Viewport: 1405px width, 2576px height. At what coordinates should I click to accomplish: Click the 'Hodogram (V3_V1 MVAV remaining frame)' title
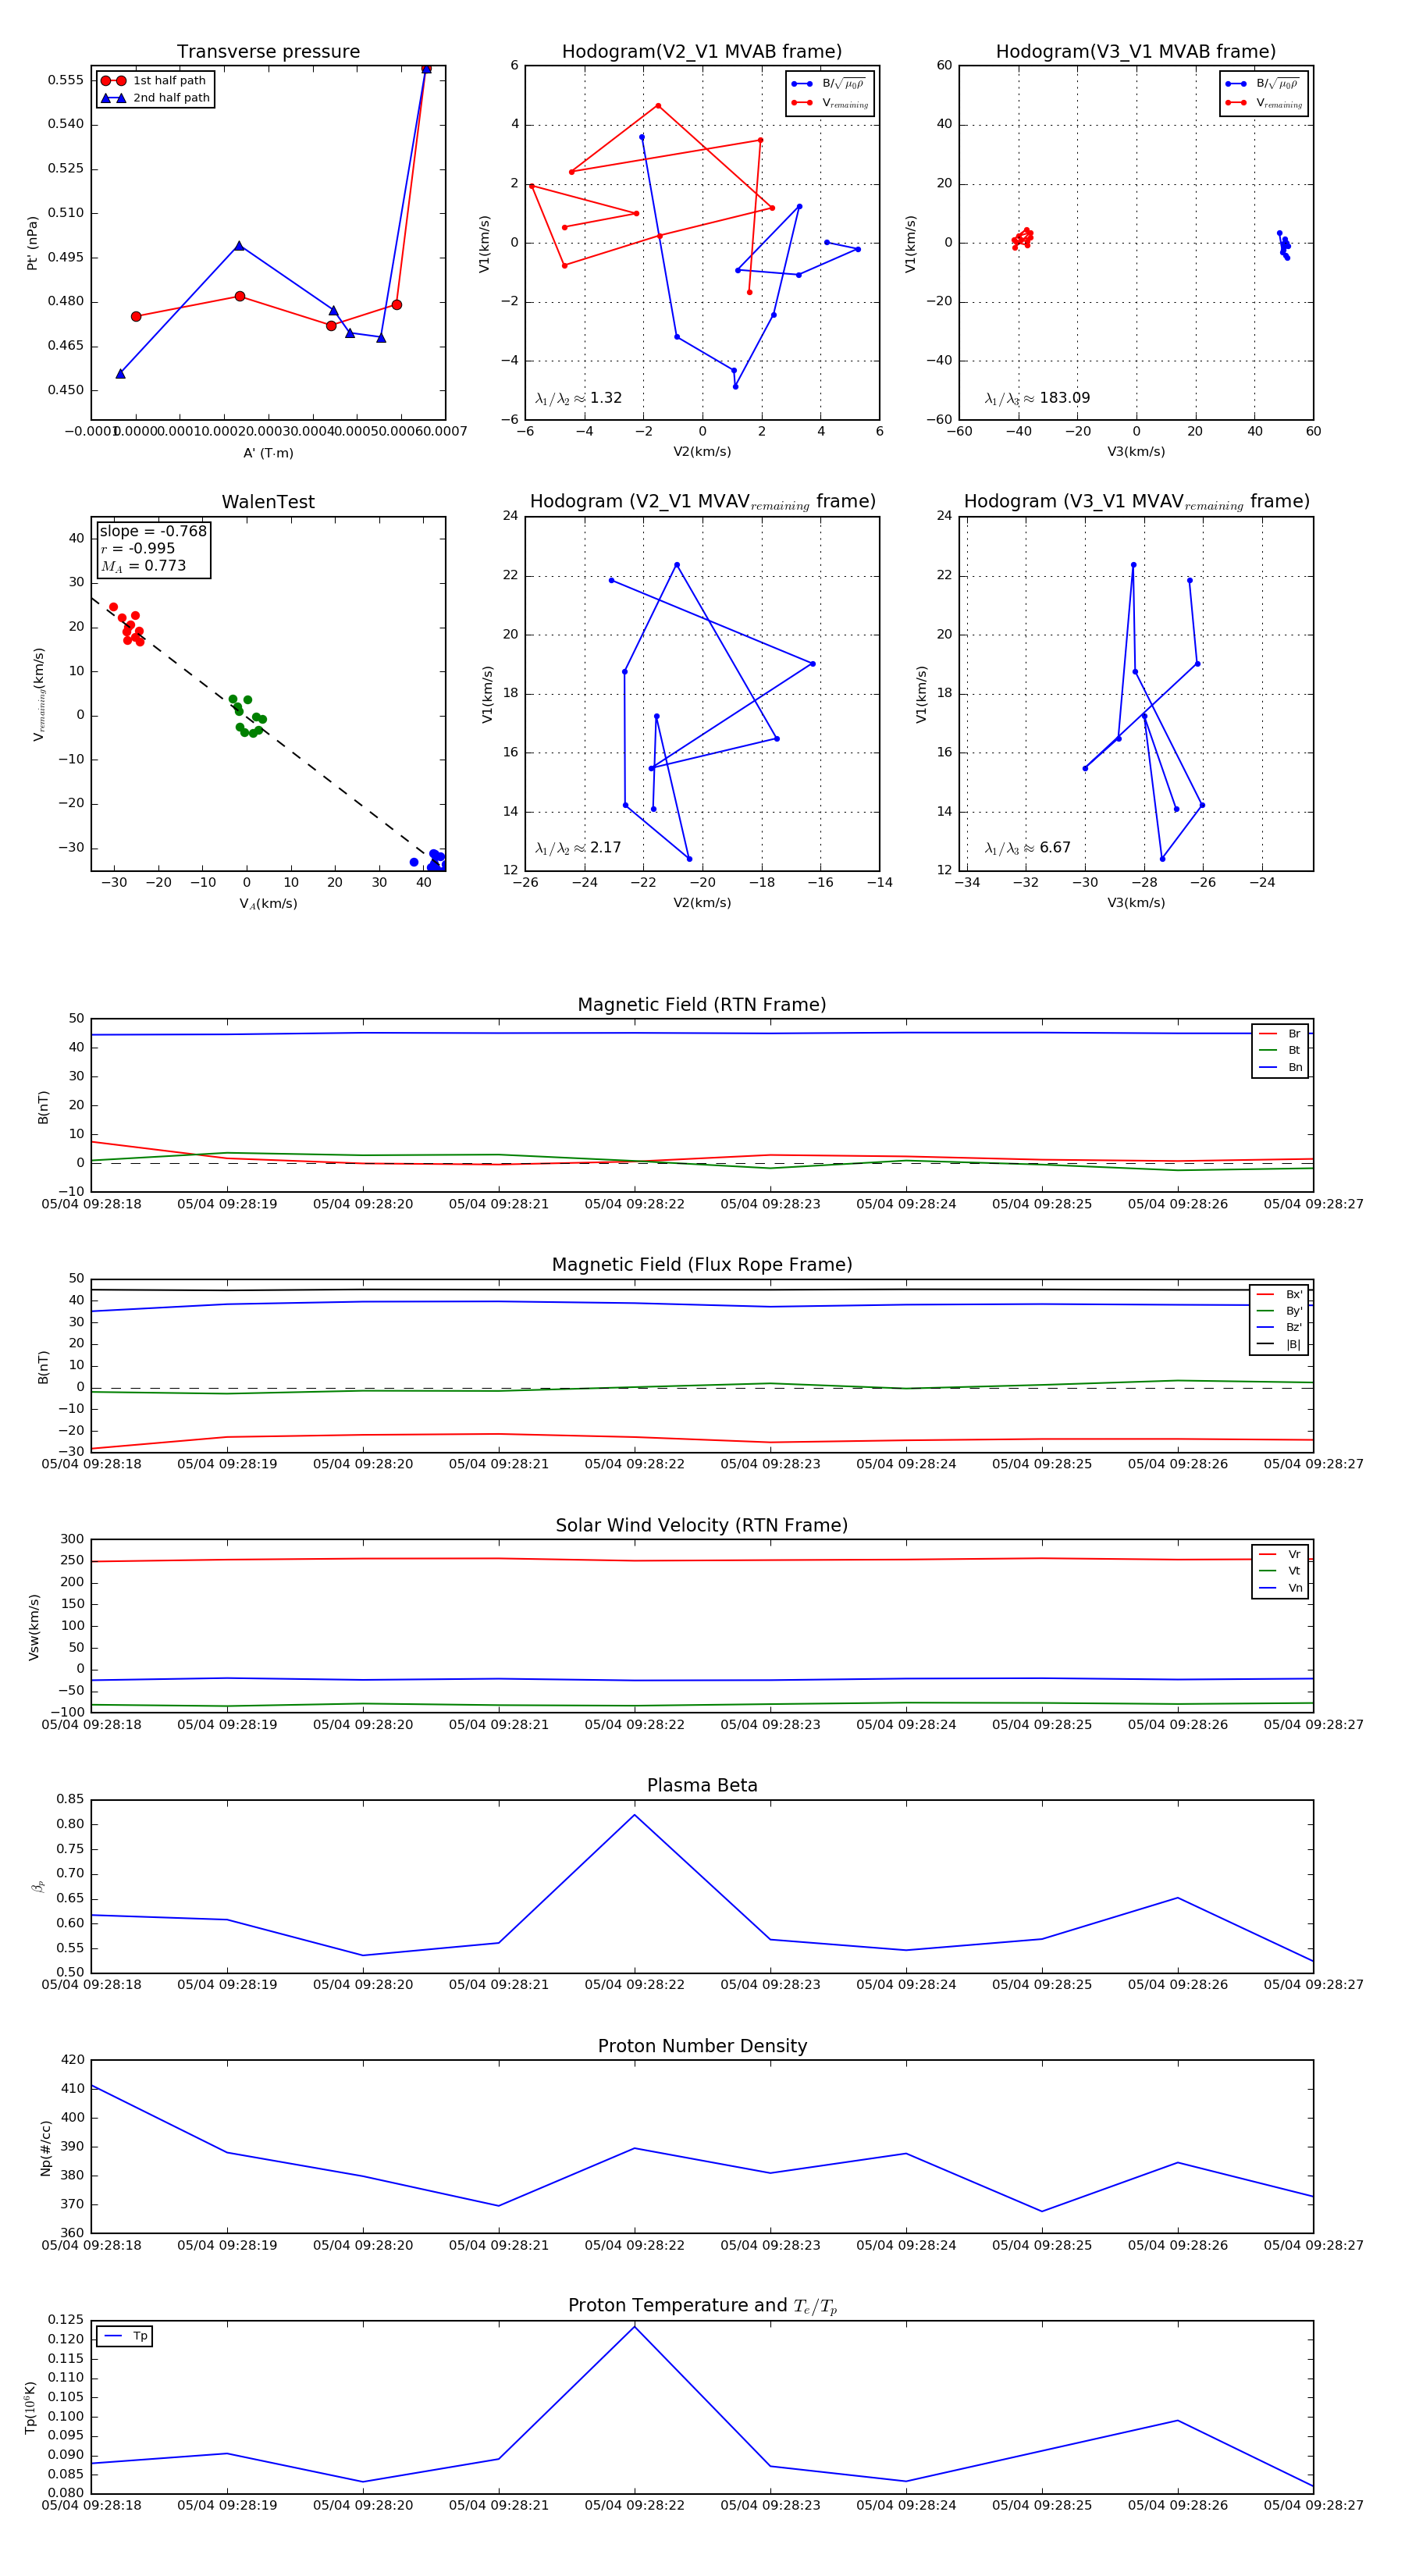[x=1136, y=502]
